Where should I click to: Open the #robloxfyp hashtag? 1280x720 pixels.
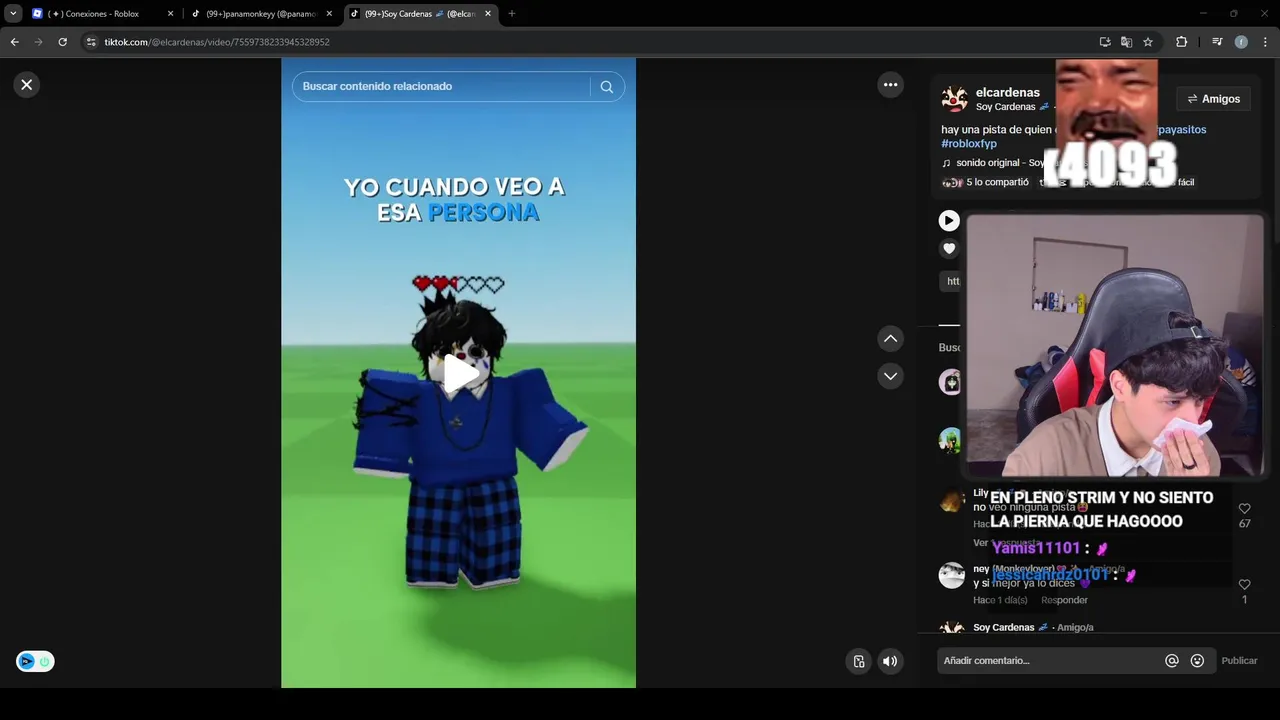click(969, 144)
